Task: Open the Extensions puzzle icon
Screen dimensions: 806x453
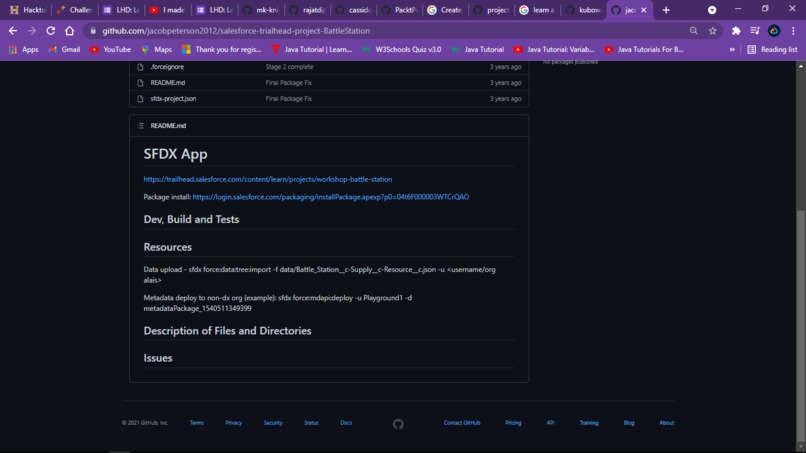Action: pos(736,31)
